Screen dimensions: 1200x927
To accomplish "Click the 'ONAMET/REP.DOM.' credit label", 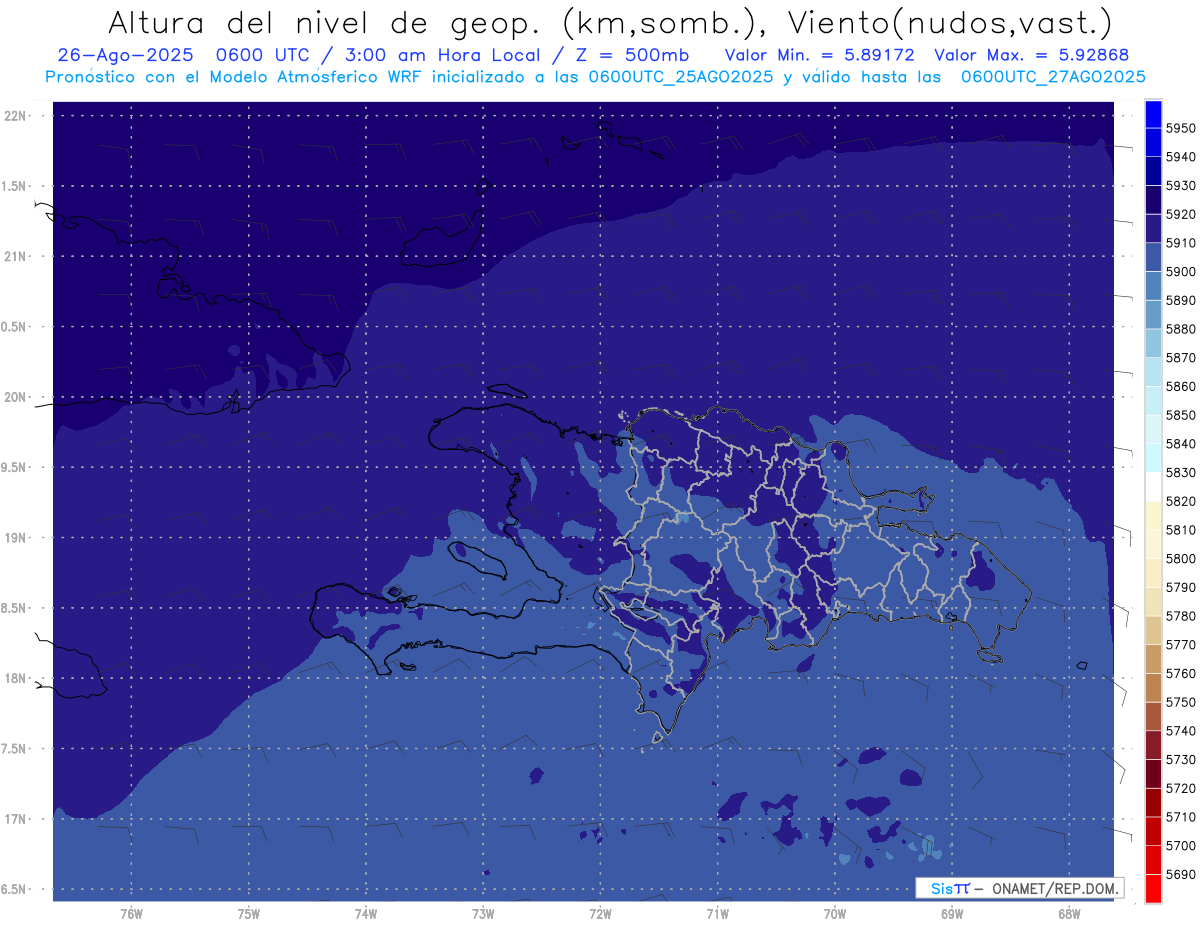I will coord(1056,888).
